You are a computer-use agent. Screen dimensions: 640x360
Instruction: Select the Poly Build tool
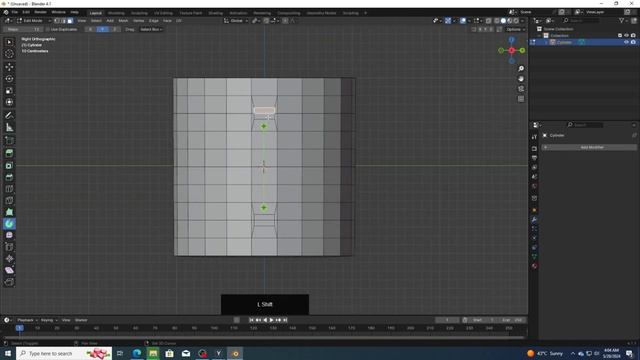click(9, 212)
